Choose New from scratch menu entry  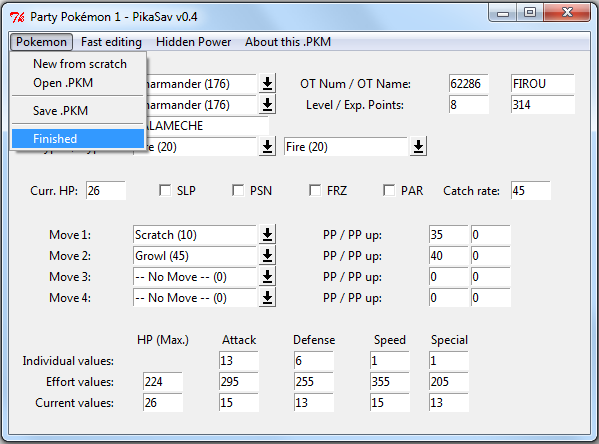[78, 64]
